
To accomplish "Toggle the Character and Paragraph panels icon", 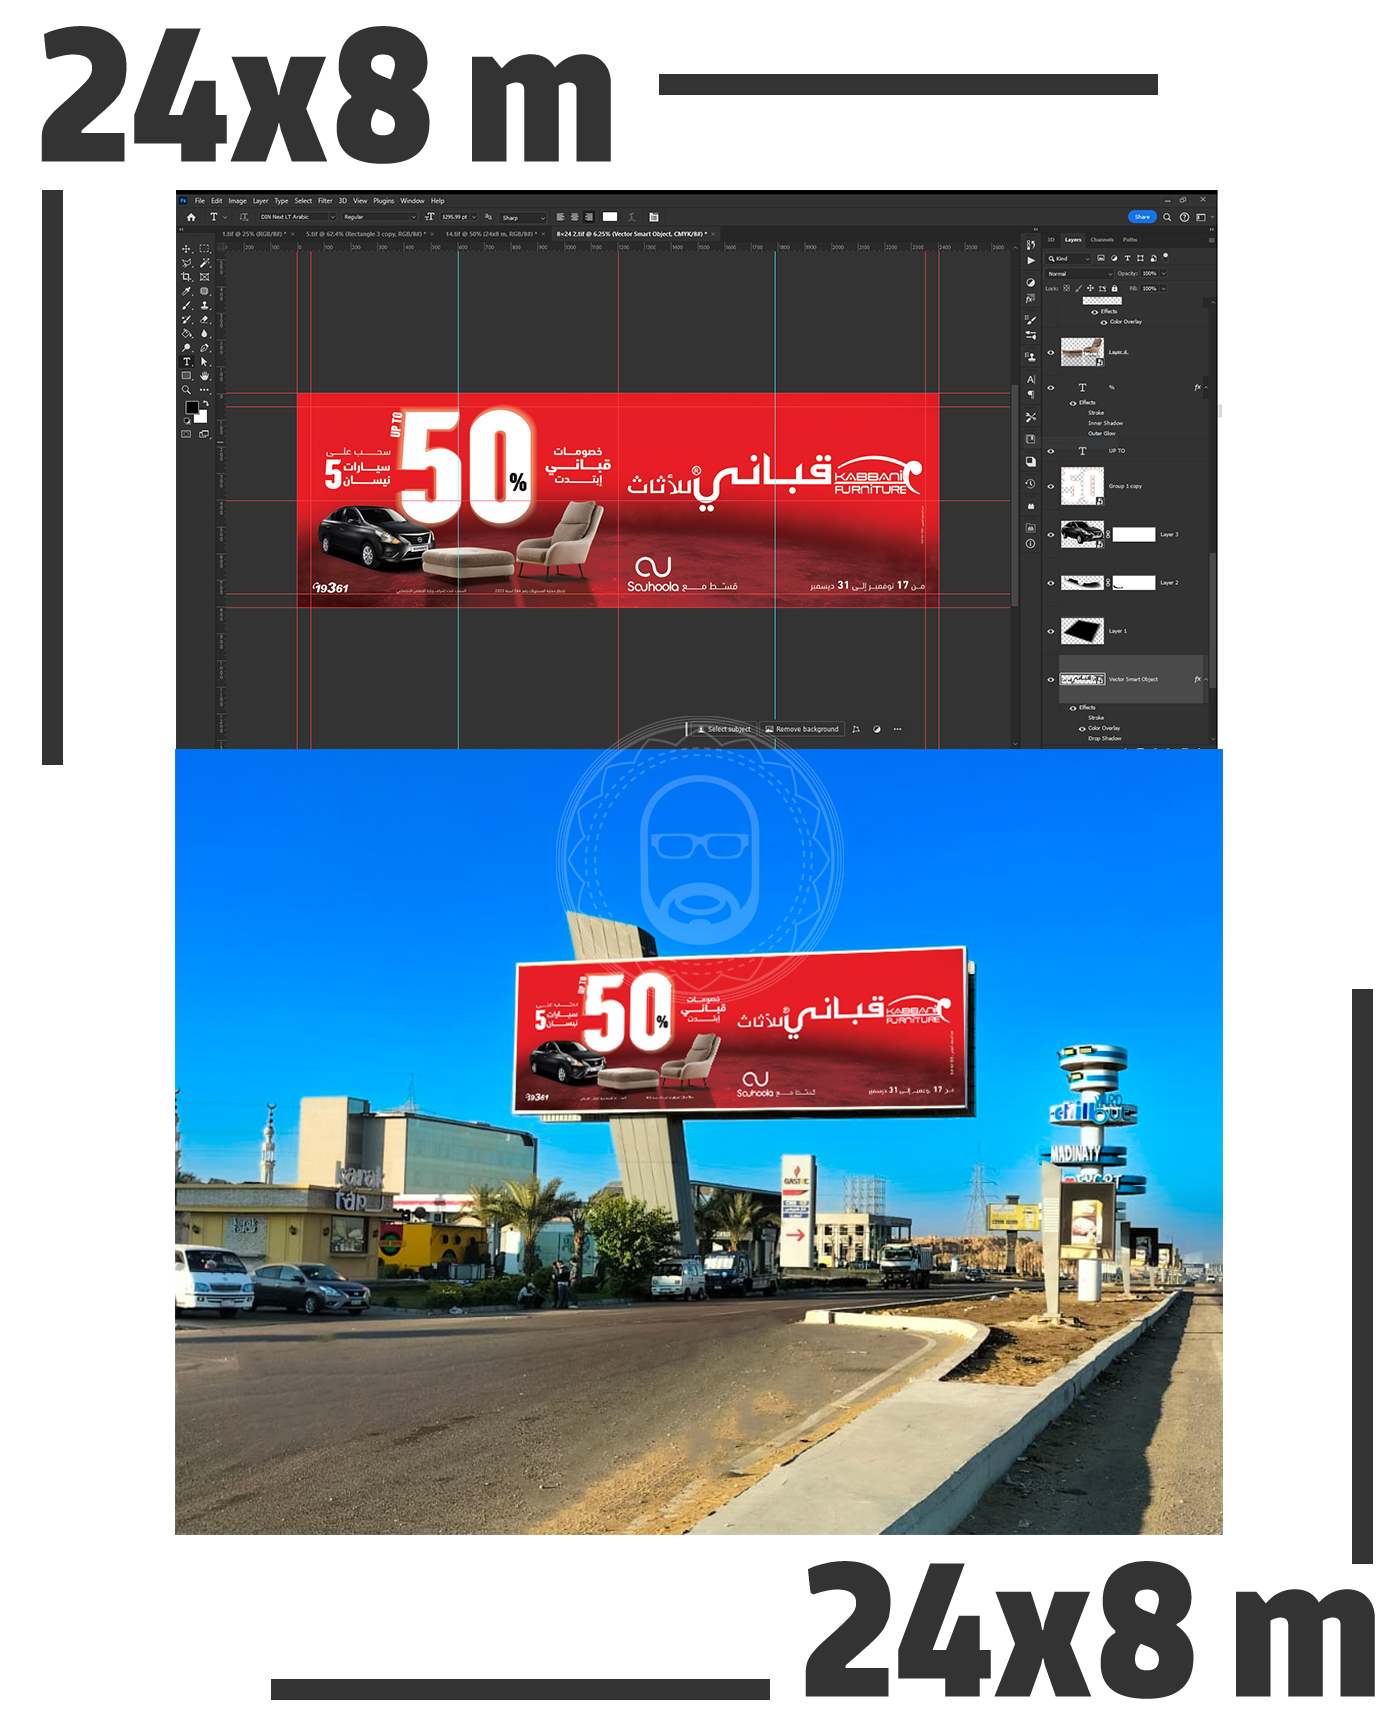I will coord(653,217).
